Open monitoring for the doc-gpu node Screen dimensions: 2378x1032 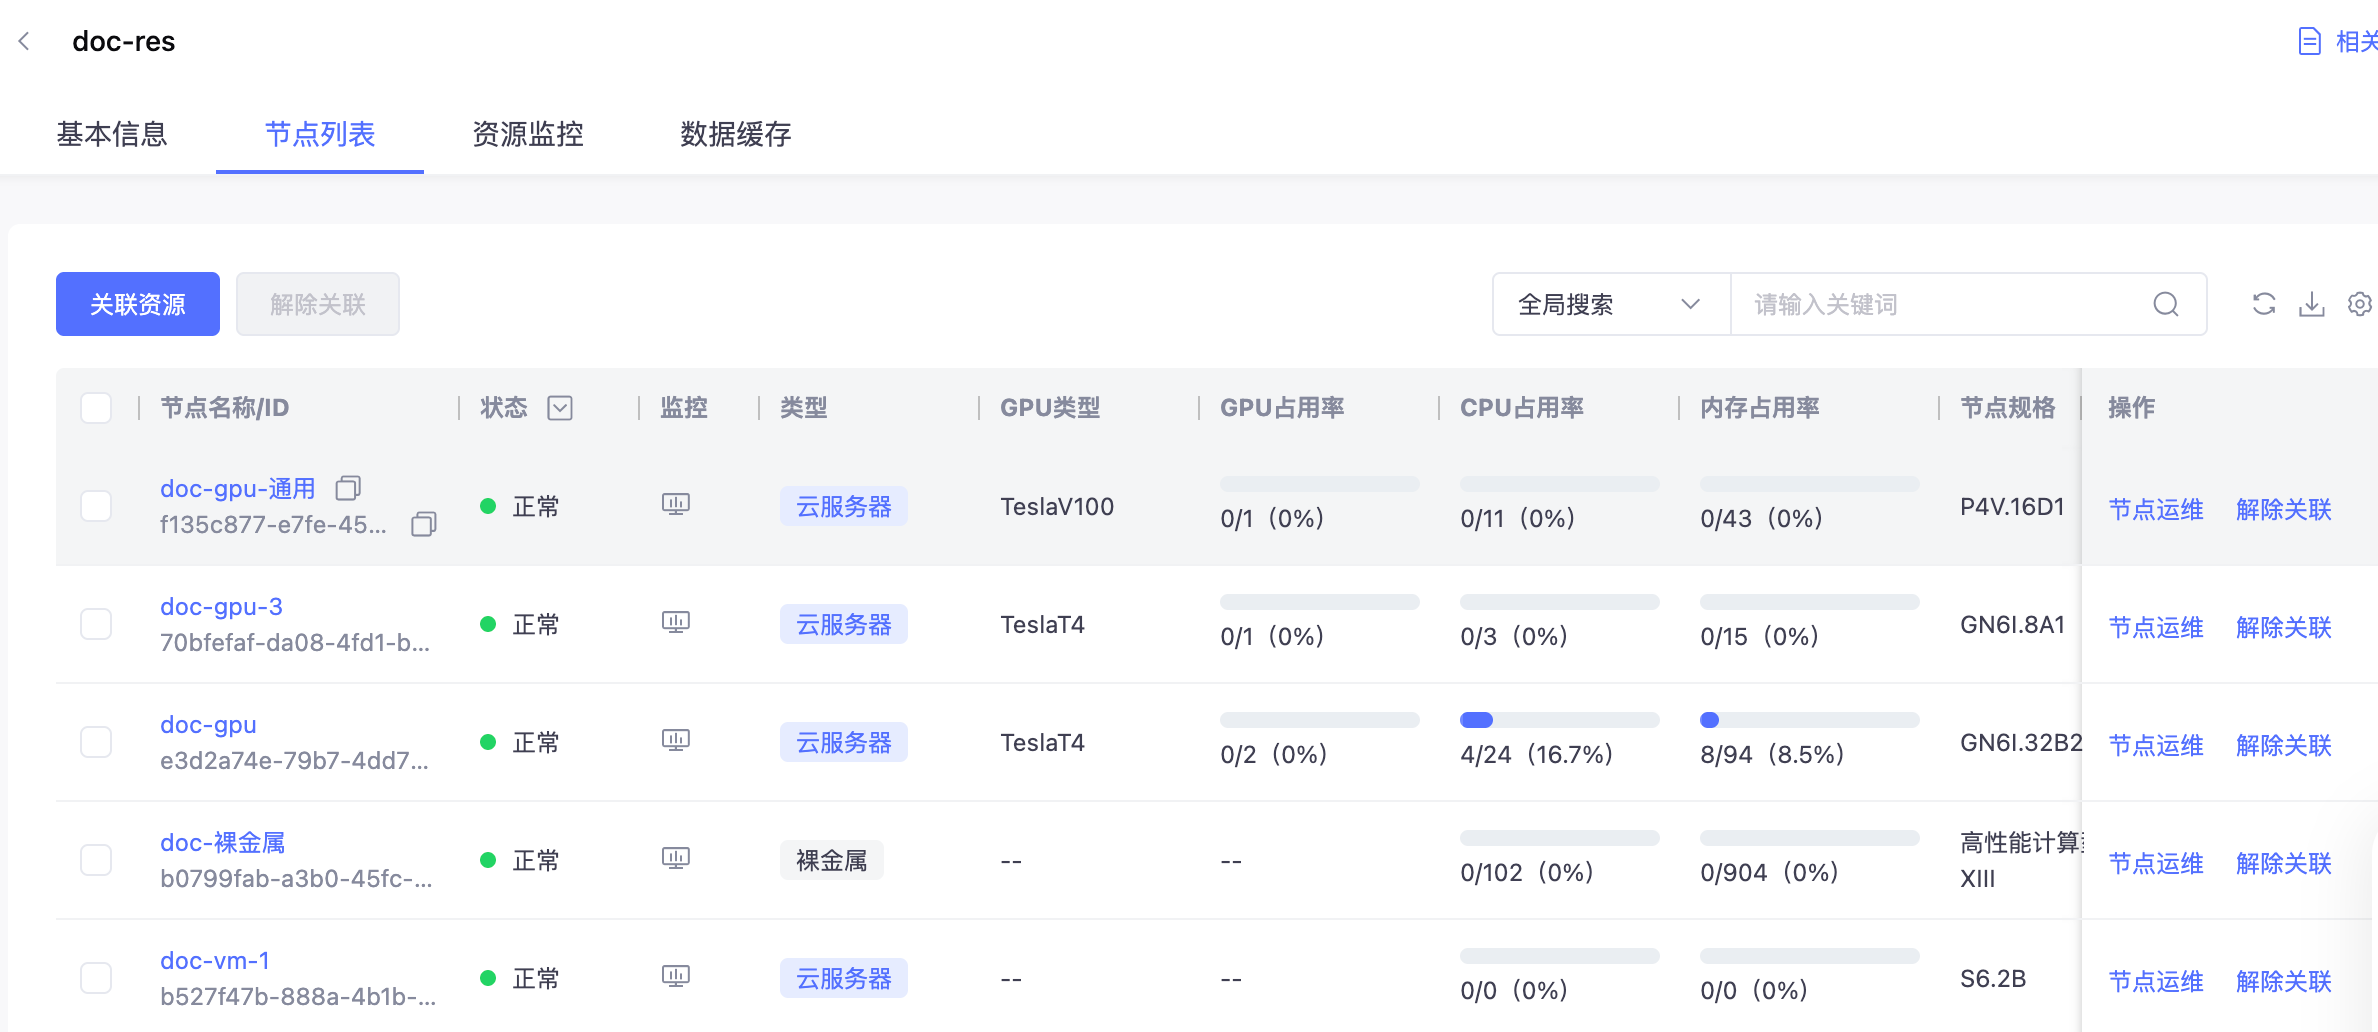click(676, 741)
